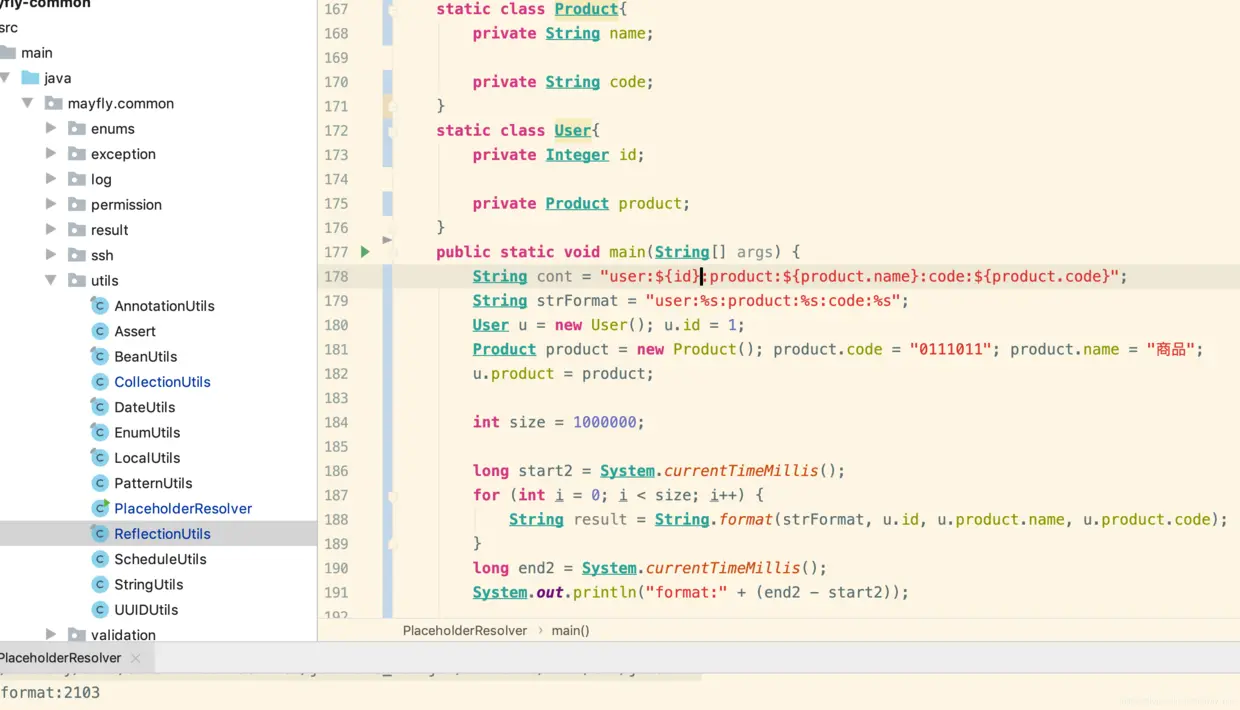Click the class icon beside UUIDUtils

tap(98, 609)
